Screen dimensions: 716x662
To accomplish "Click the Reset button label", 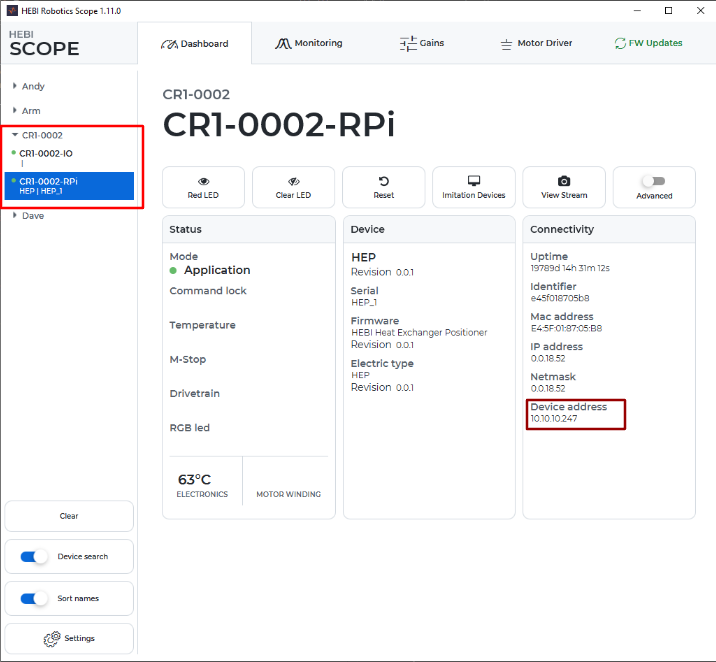I will tap(384, 195).
